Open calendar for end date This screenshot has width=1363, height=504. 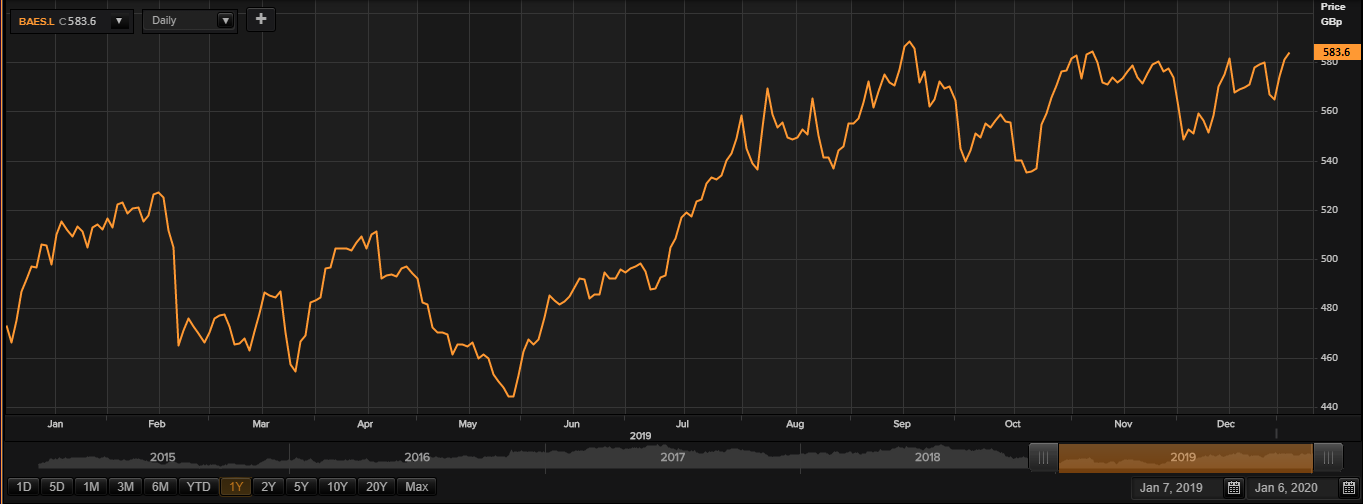[x=1347, y=488]
